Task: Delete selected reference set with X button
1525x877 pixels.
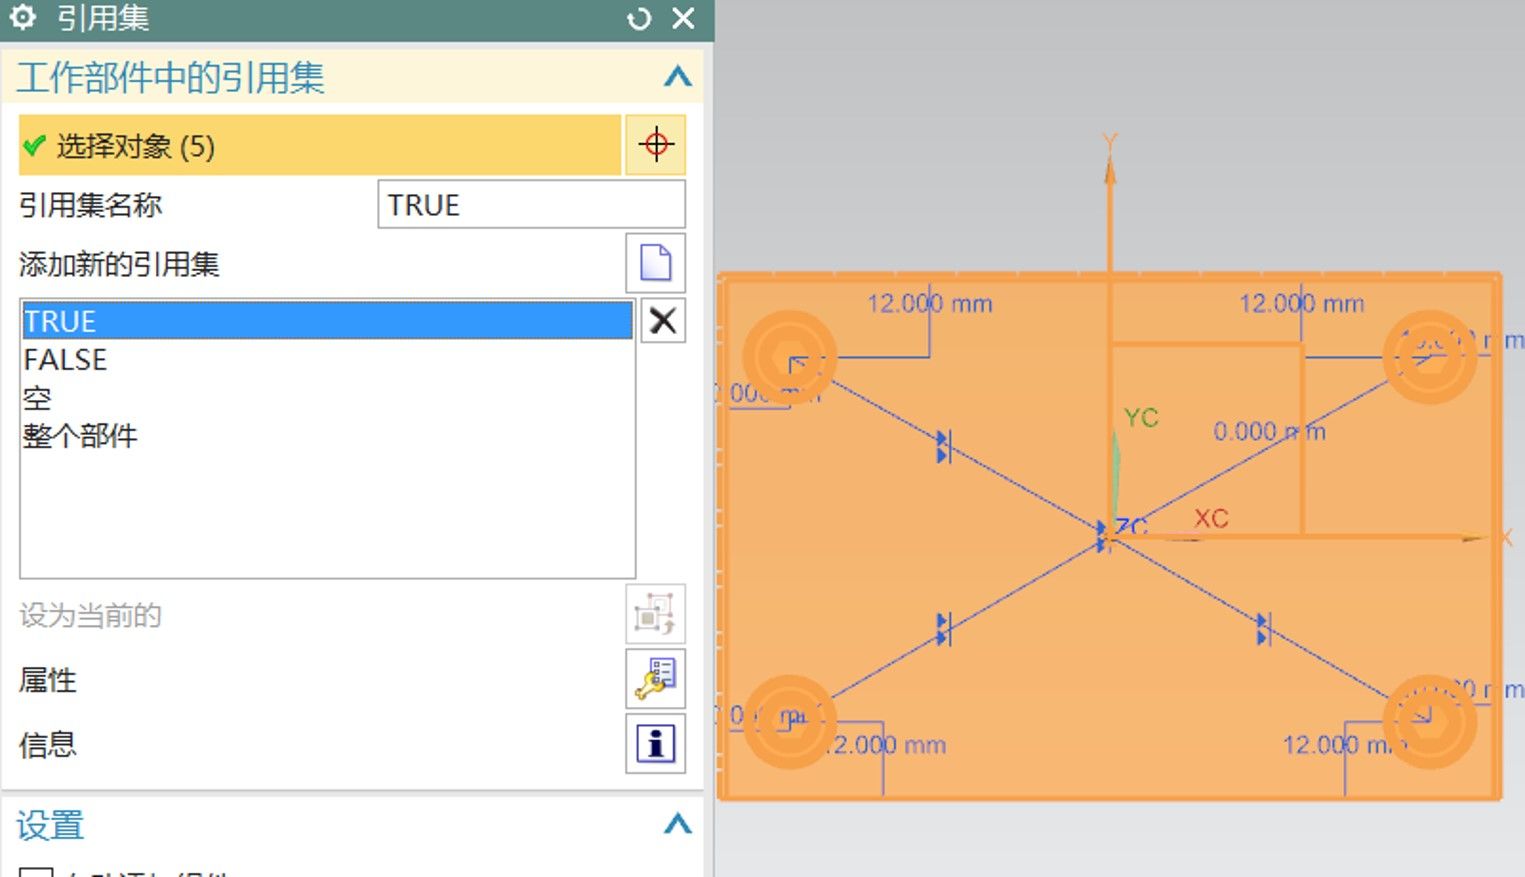Action: tap(662, 321)
